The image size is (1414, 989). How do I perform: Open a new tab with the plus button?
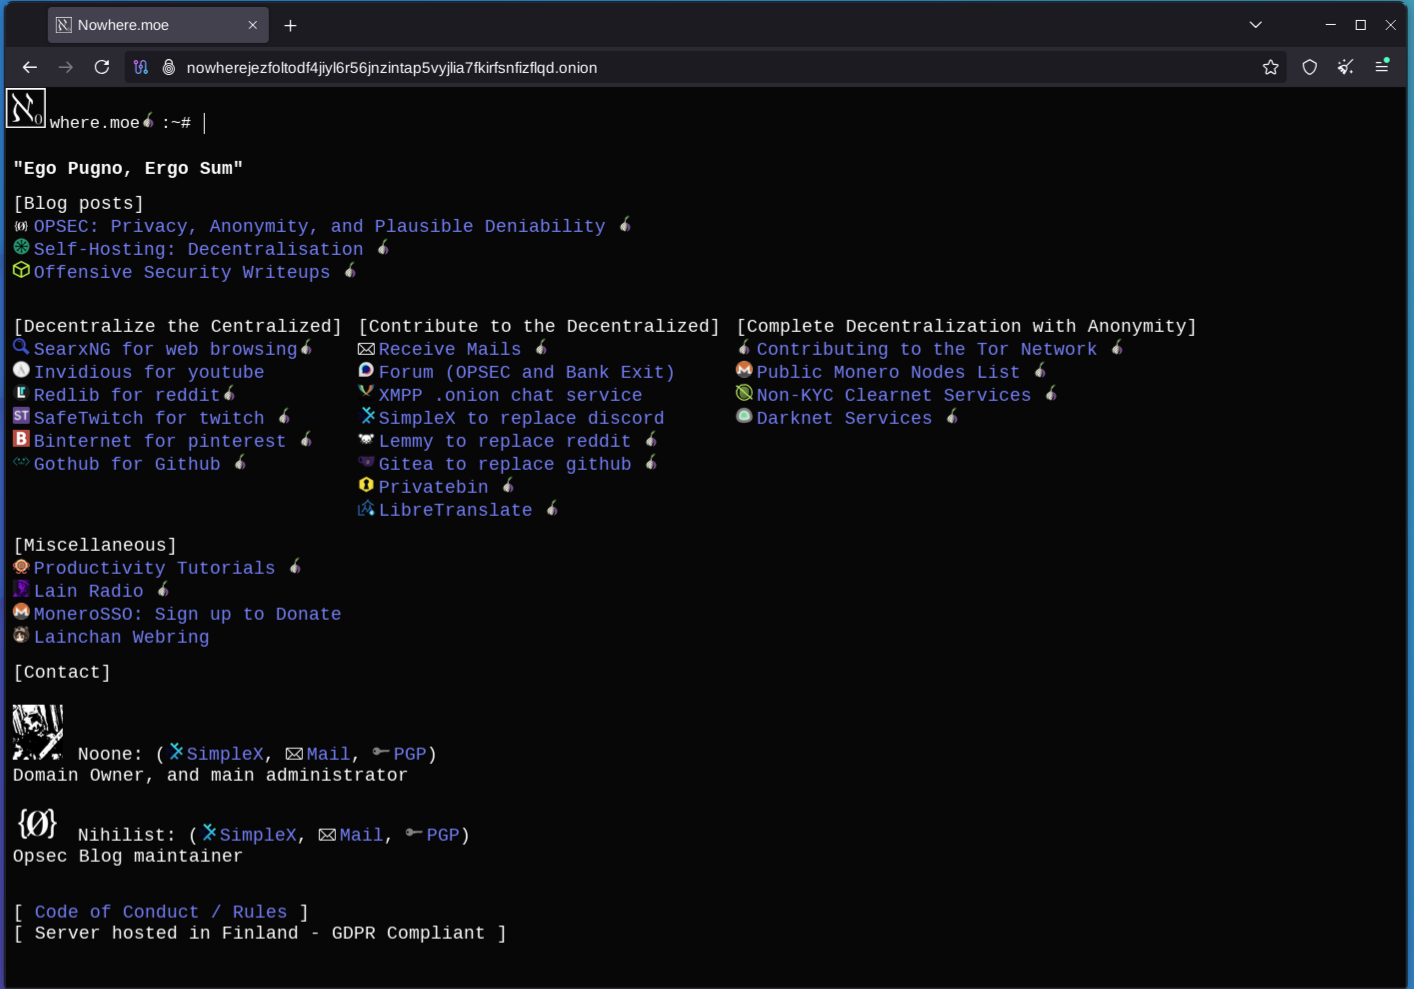tap(290, 25)
